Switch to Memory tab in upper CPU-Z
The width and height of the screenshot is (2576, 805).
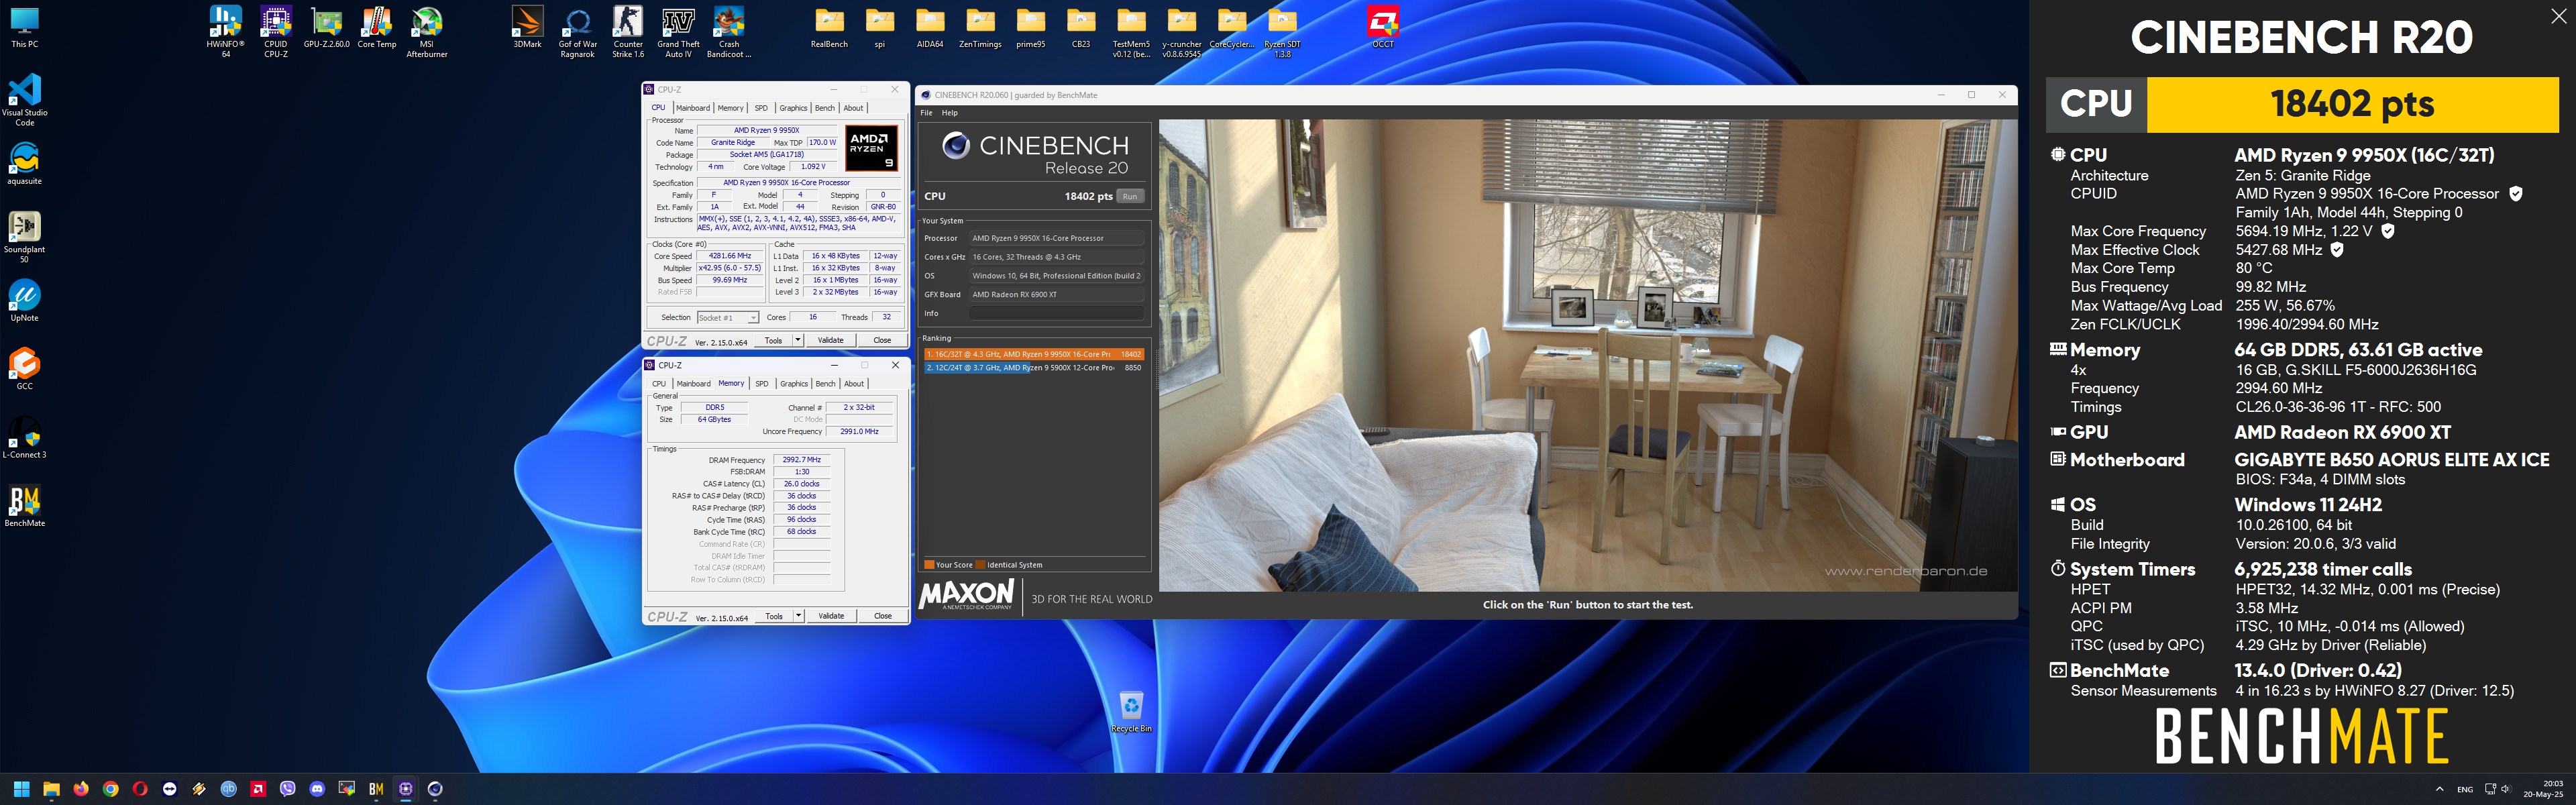click(x=730, y=108)
